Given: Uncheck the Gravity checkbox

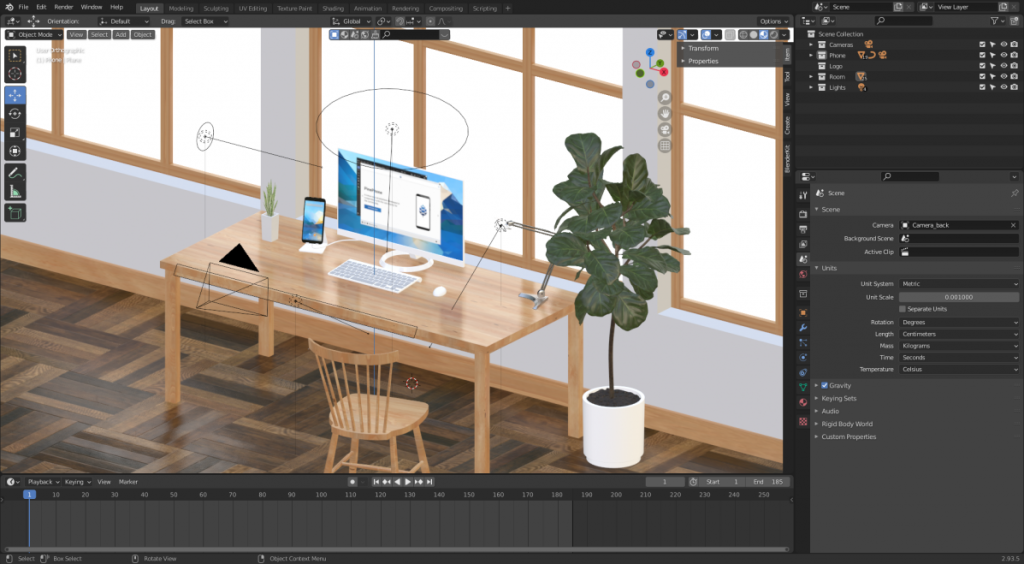Looking at the screenshot, I should 824,385.
